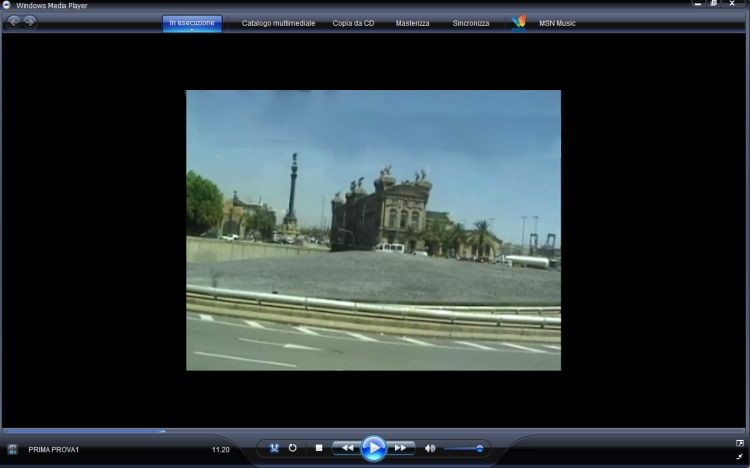Select the Sincronizza tab
The height and width of the screenshot is (468, 750).
(471, 23)
